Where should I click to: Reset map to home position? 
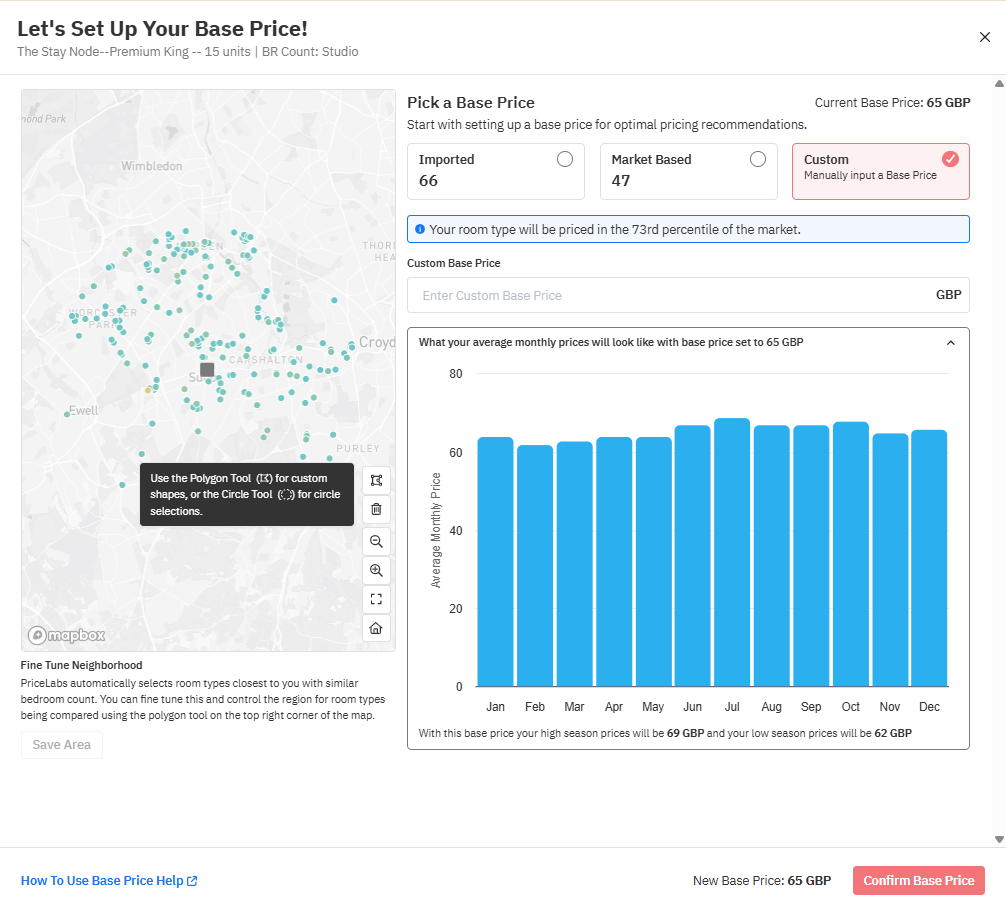pos(376,628)
